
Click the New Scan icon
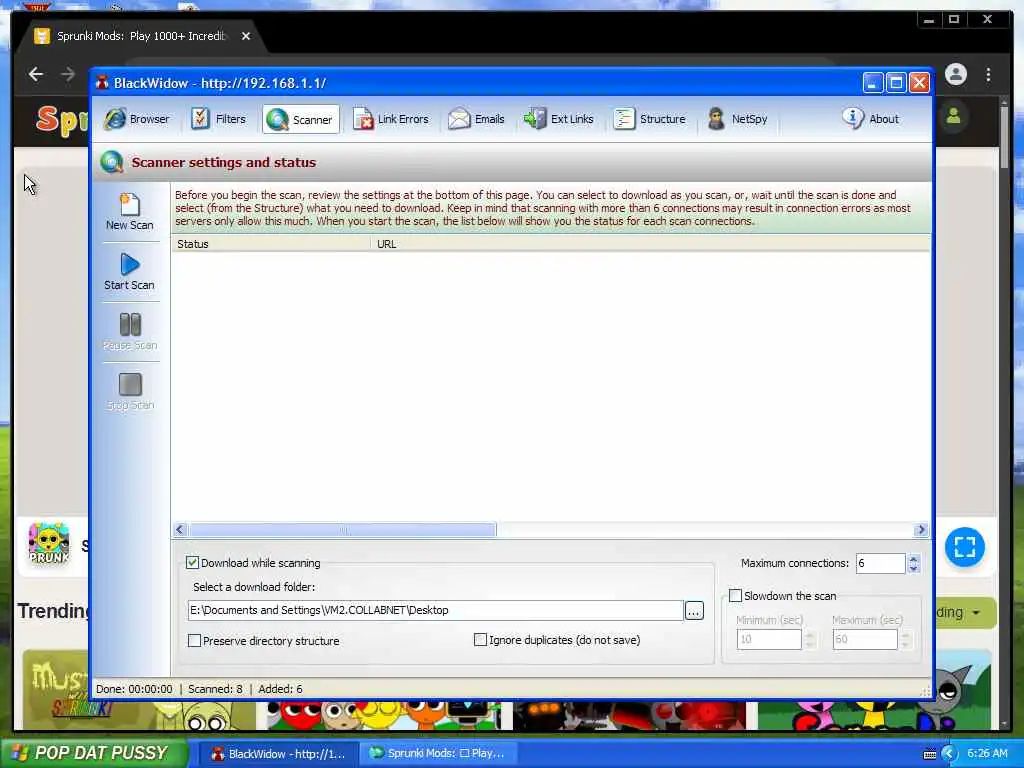(x=129, y=204)
